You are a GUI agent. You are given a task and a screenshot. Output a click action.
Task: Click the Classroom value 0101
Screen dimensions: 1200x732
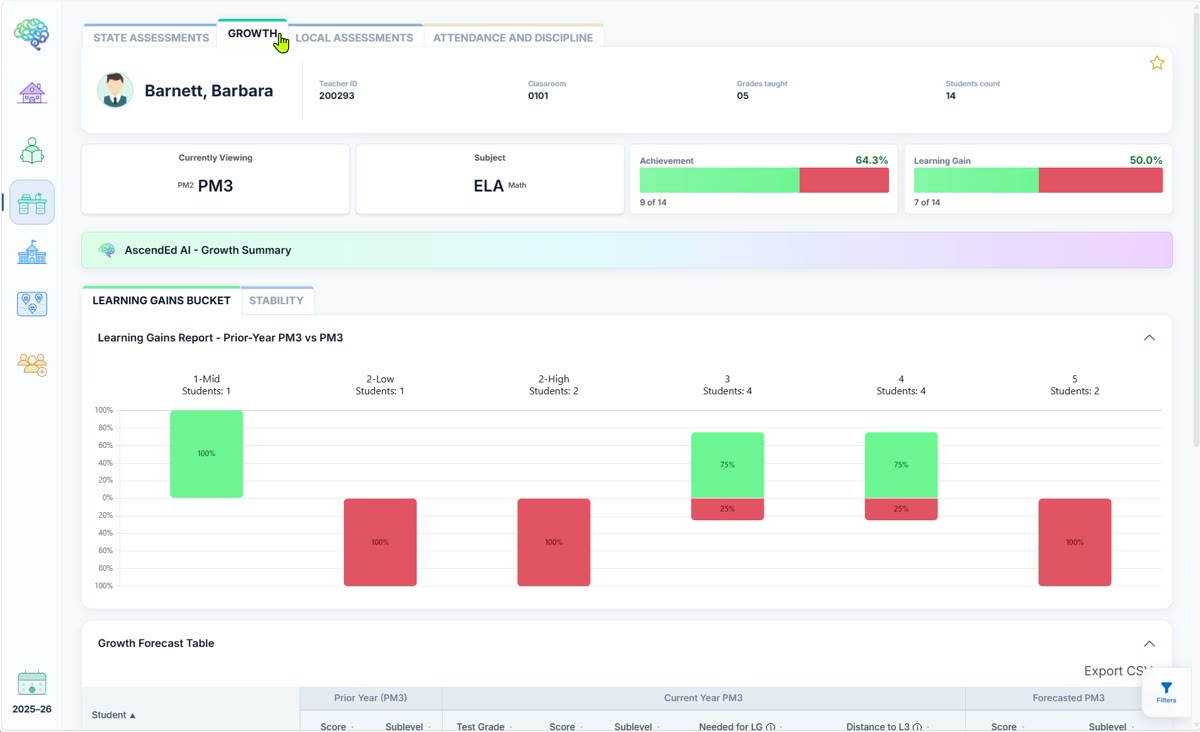pyautogui.click(x=538, y=96)
